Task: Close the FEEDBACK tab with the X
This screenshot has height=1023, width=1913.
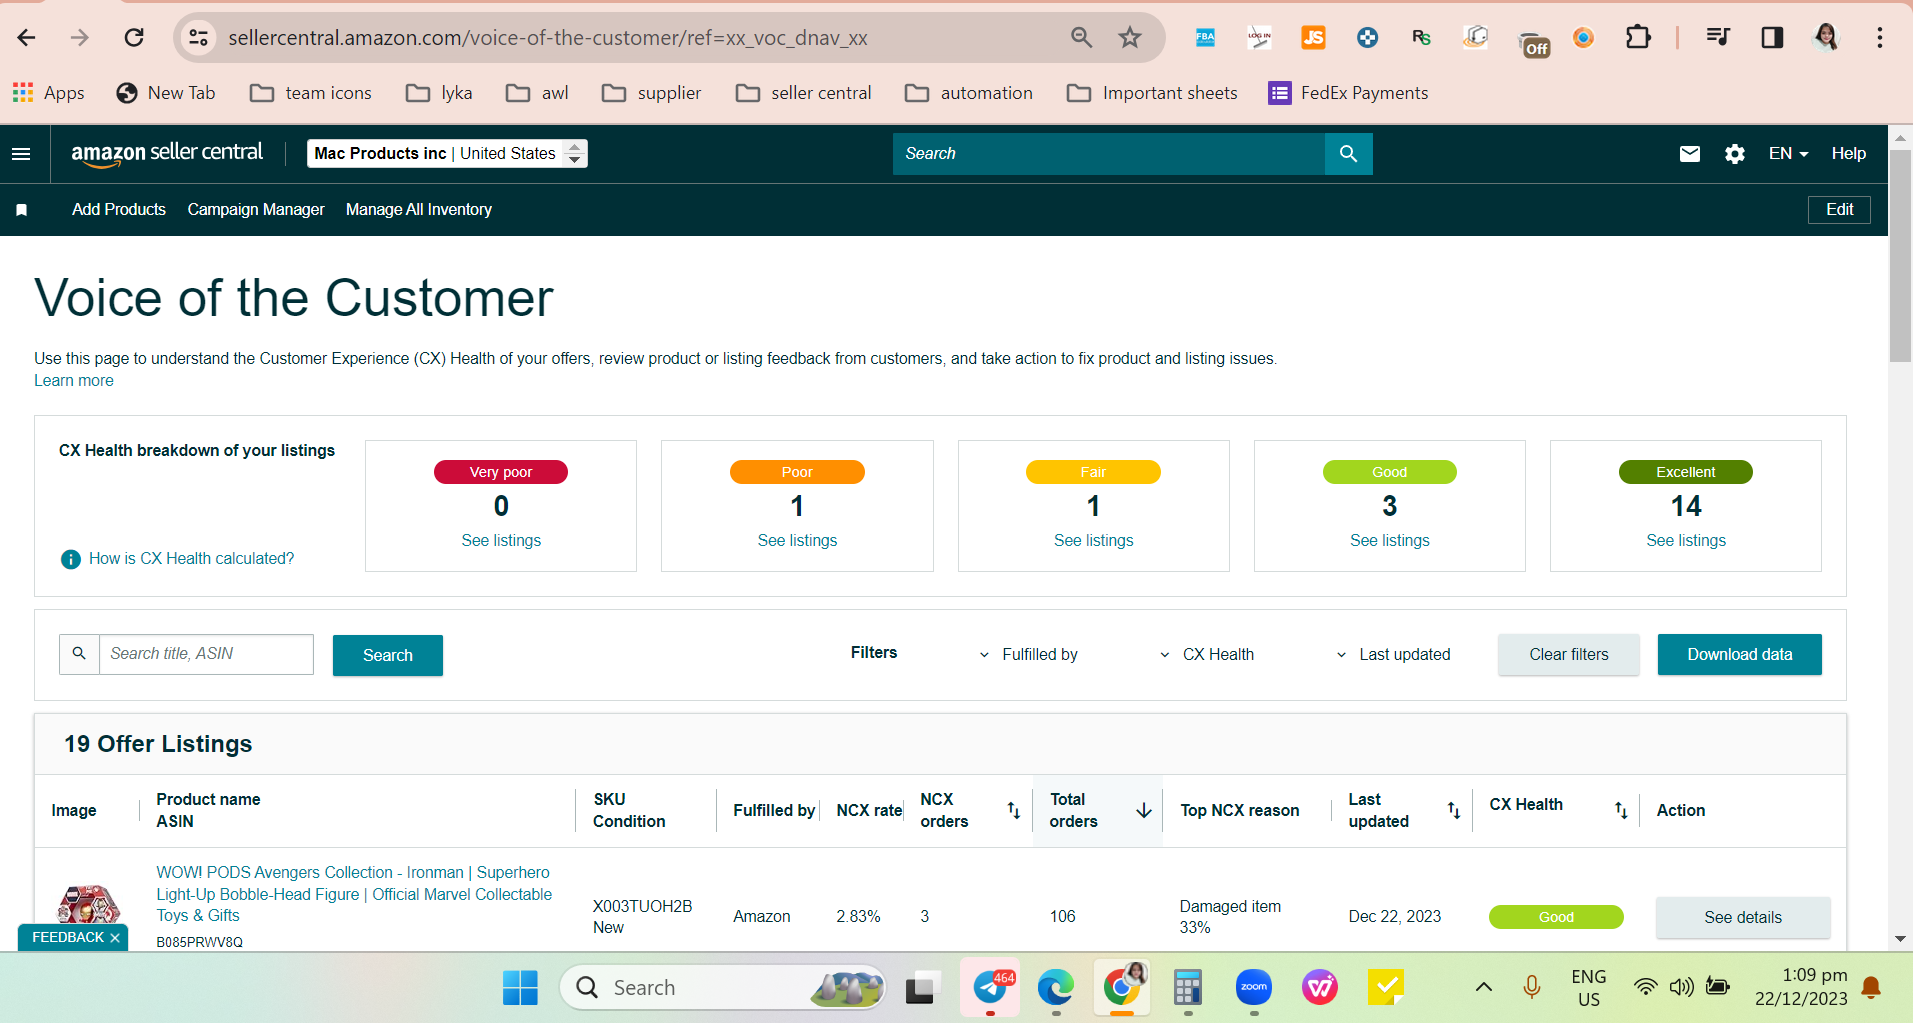Action: click(115, 938)
